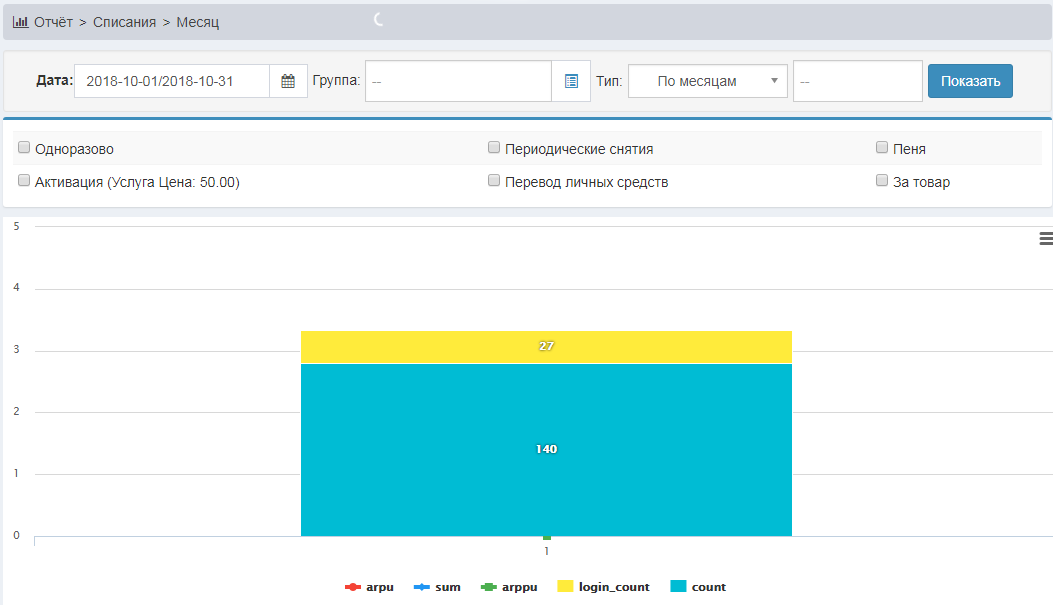Viewport: 1053px width, 605px height.
Task: Tick the Пеня checkbox
Action: pos(882,148)
